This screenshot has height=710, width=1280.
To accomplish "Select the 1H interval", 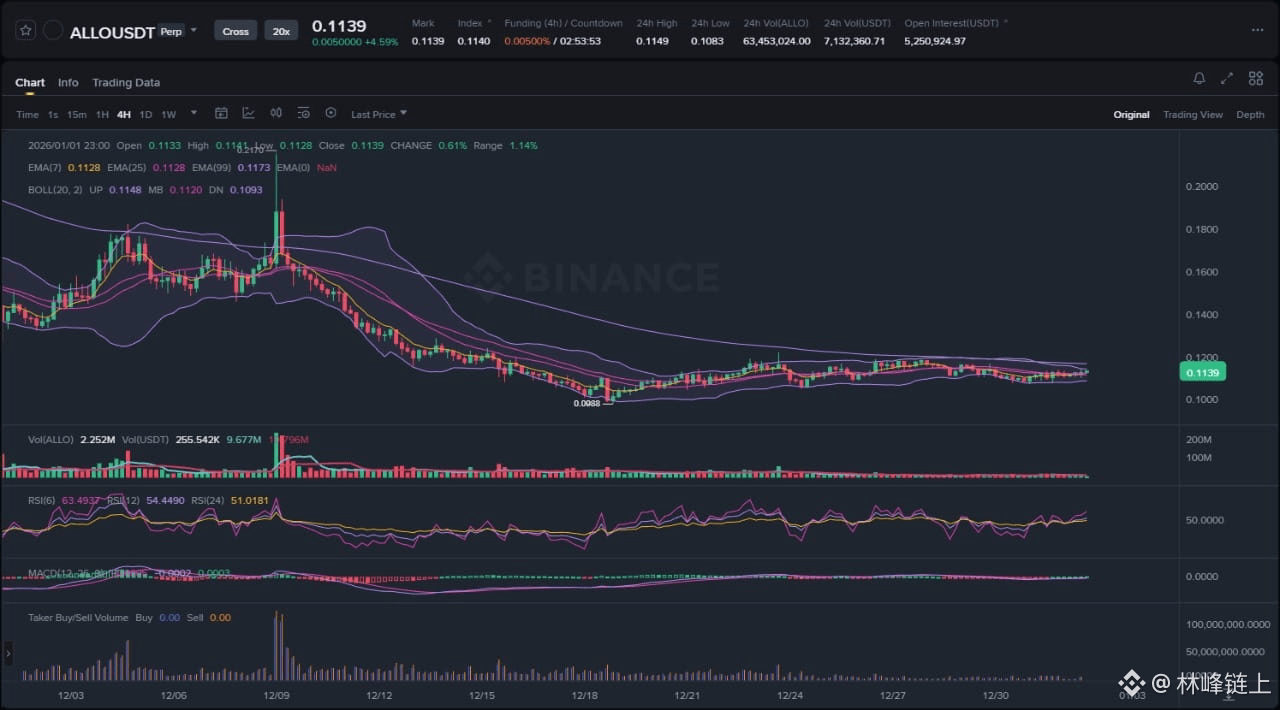I will pos(102,115).
